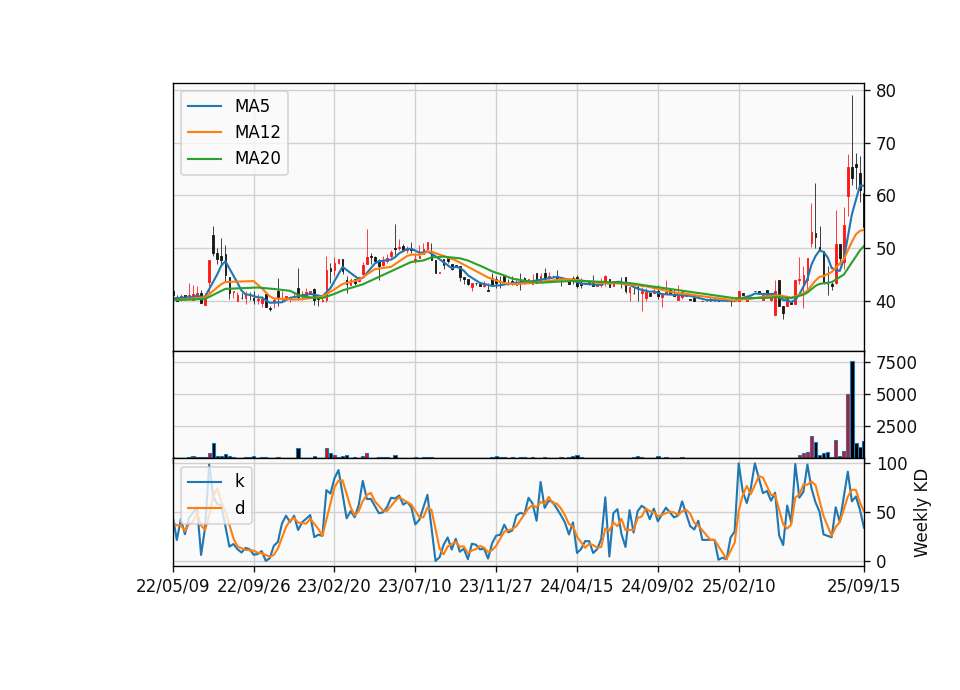The image size is (960, 690).
Task: Click the tallest volume bar near 7500
Action: click(x=852, y=410)
